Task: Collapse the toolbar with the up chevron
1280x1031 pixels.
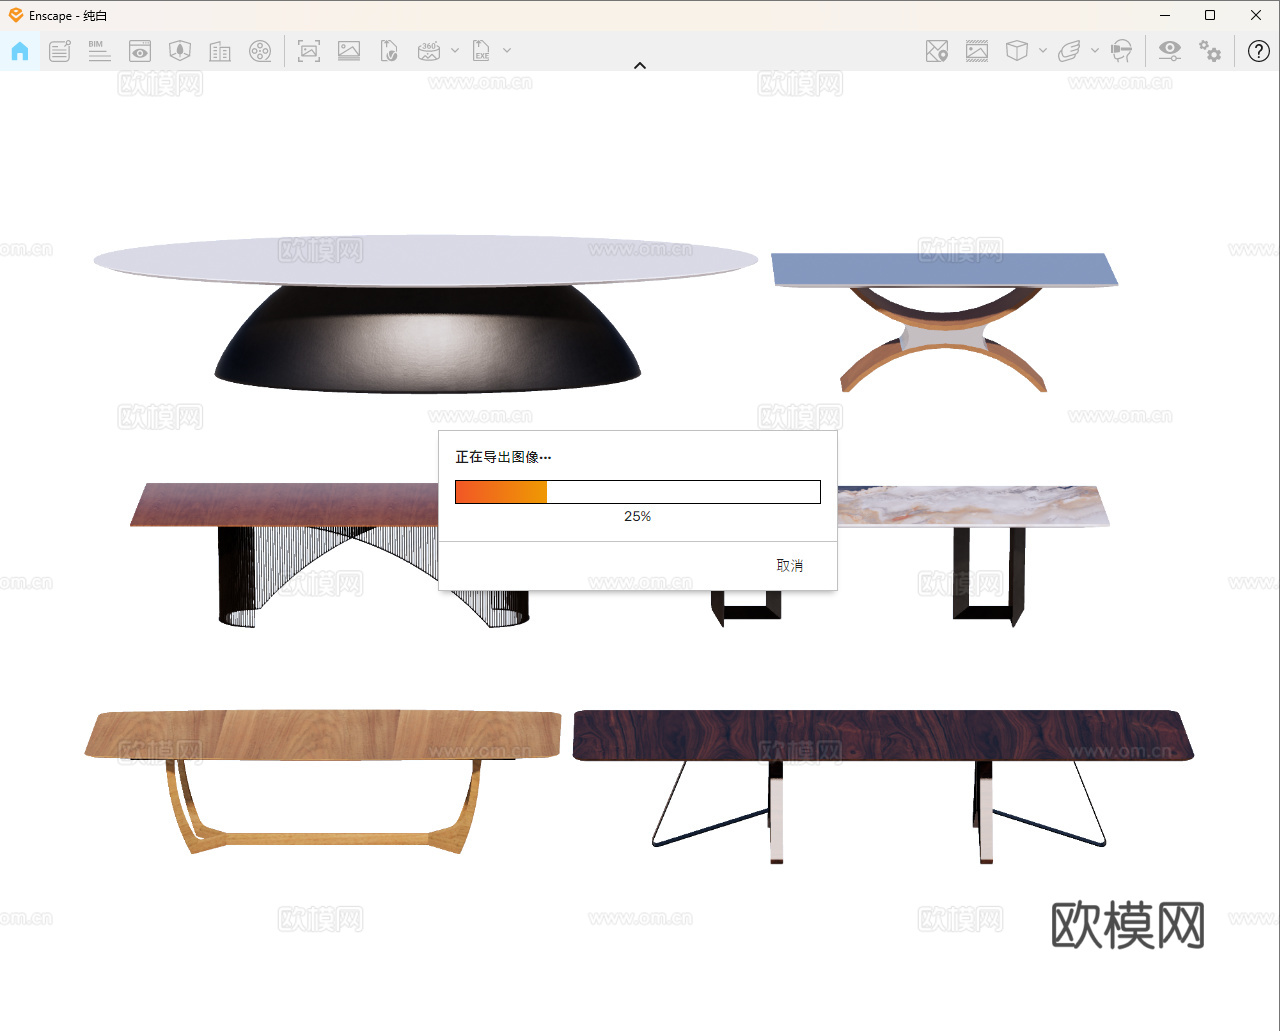Action: [640, 66]
